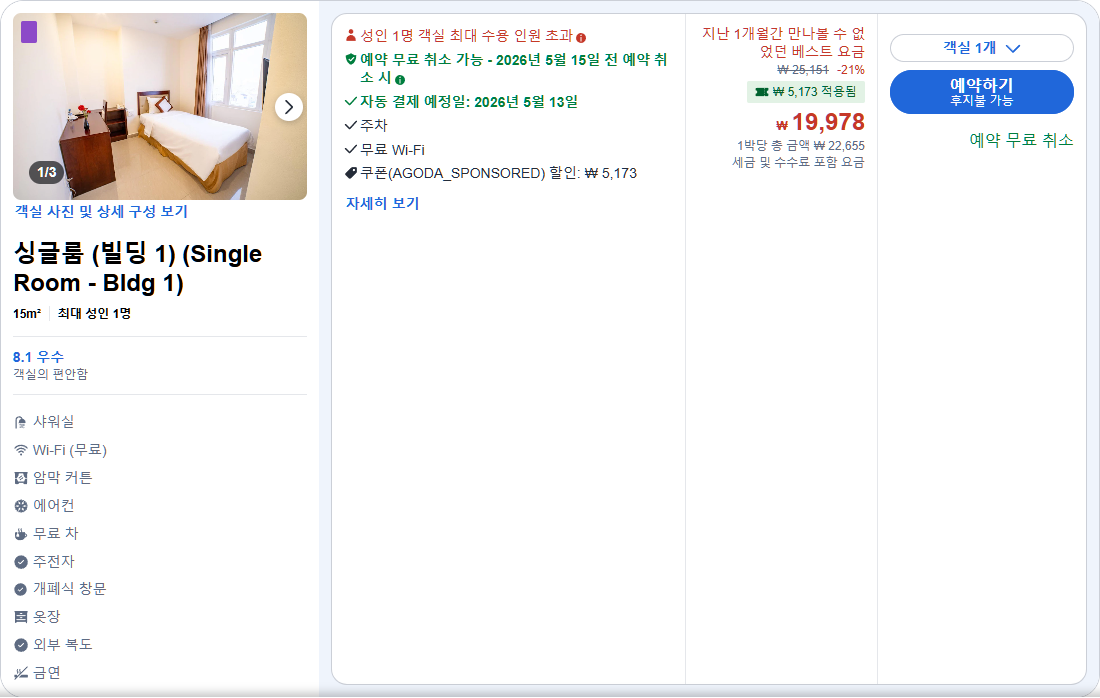Open the 객실 1개 room count dropdown
Screen dimensions: 1100x698
click(981, 47)
